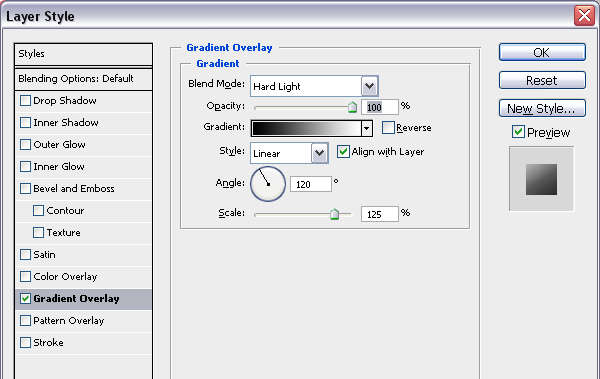Open the Style dropdown arrow beside Linear
600x379 pixels.
319,154
